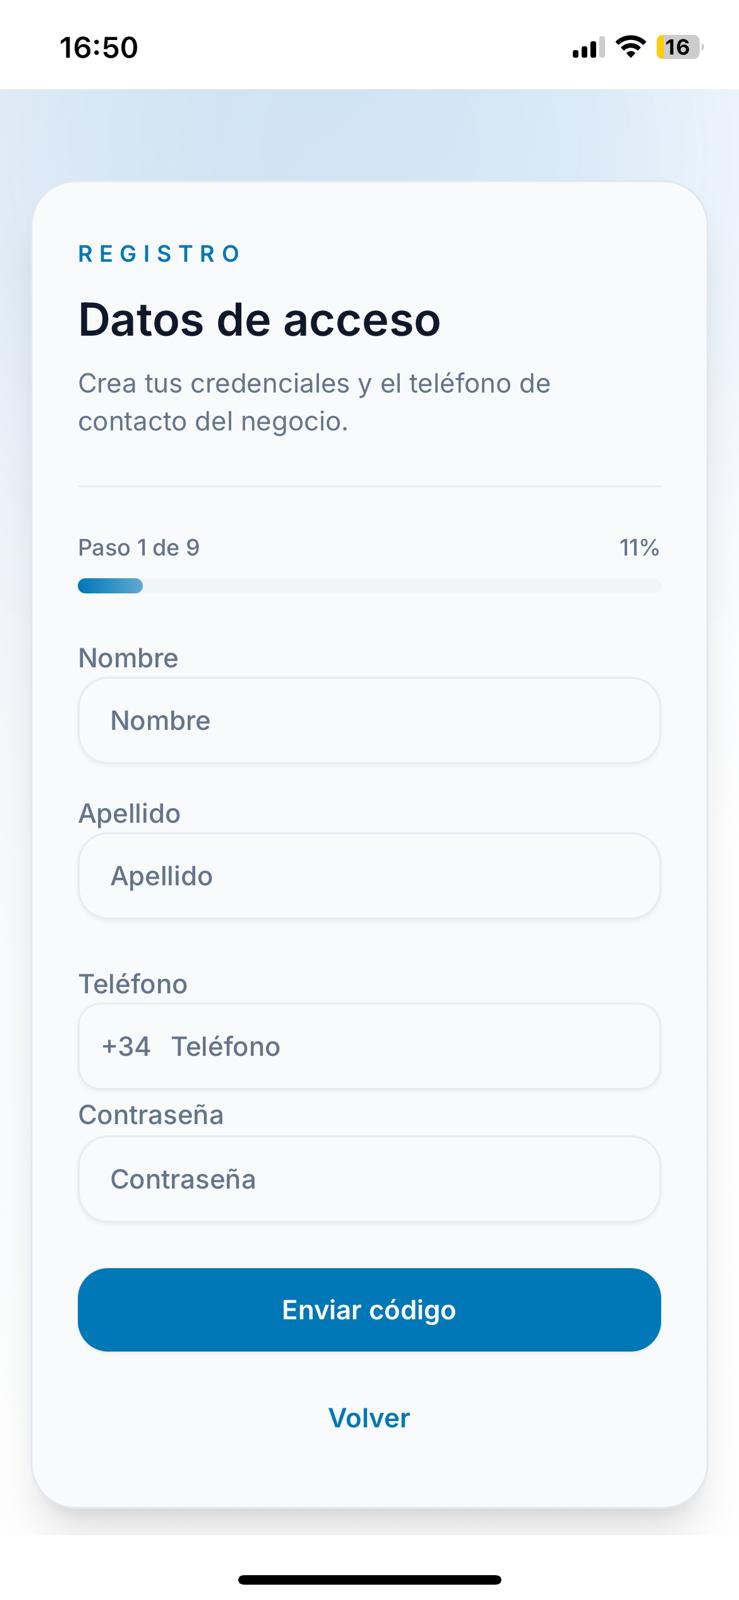The width and height of the screenshot is (739, 1600).
Task: Click the Apellido input field
Action: 369,876
